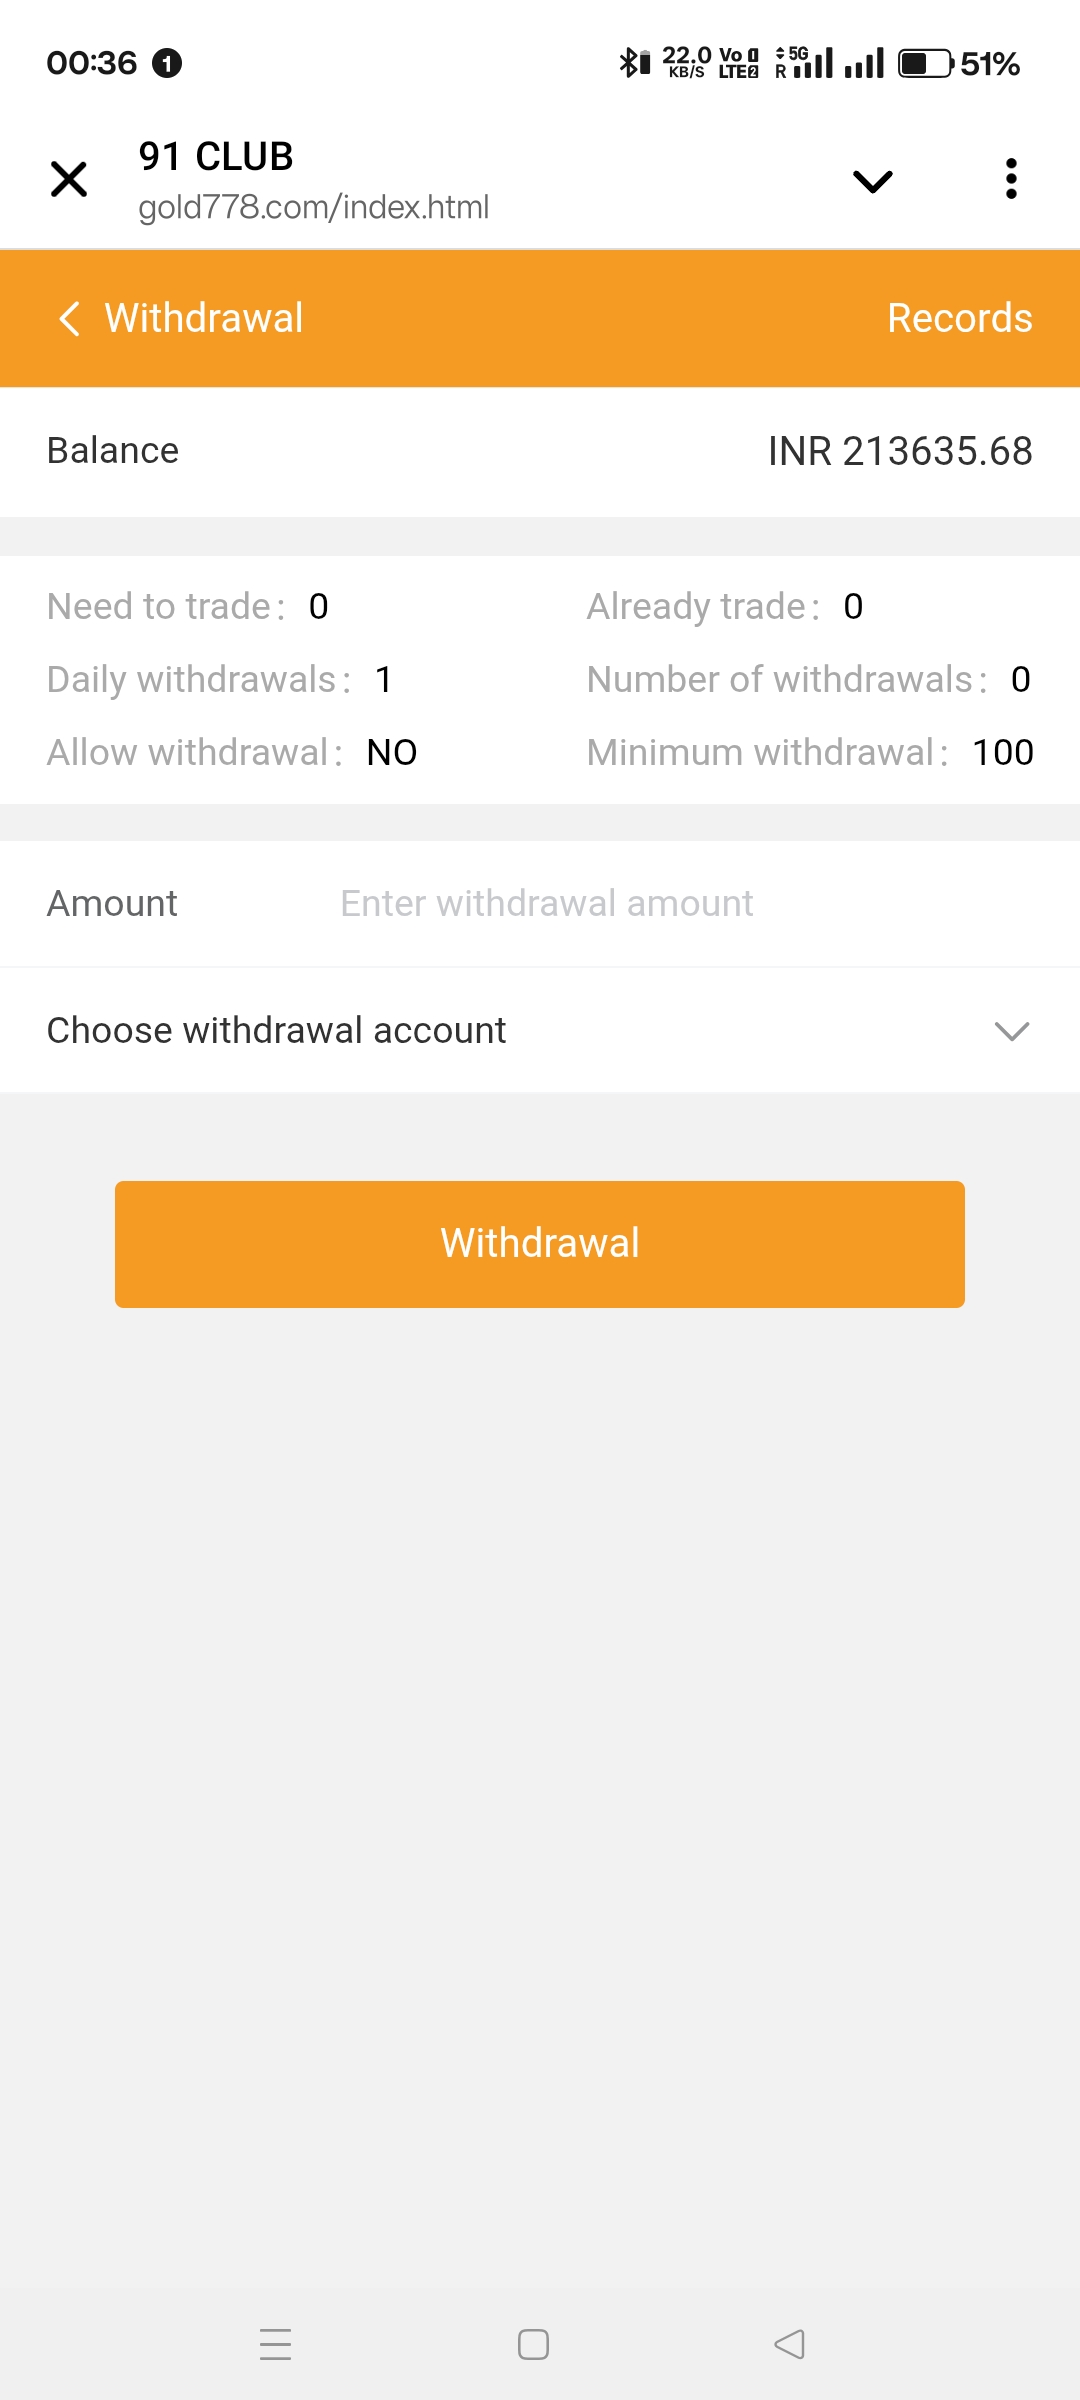The image size is (1080, 2400).
Task: Tap the Android back navigation triangle
Action: (x=790, y=2344)
